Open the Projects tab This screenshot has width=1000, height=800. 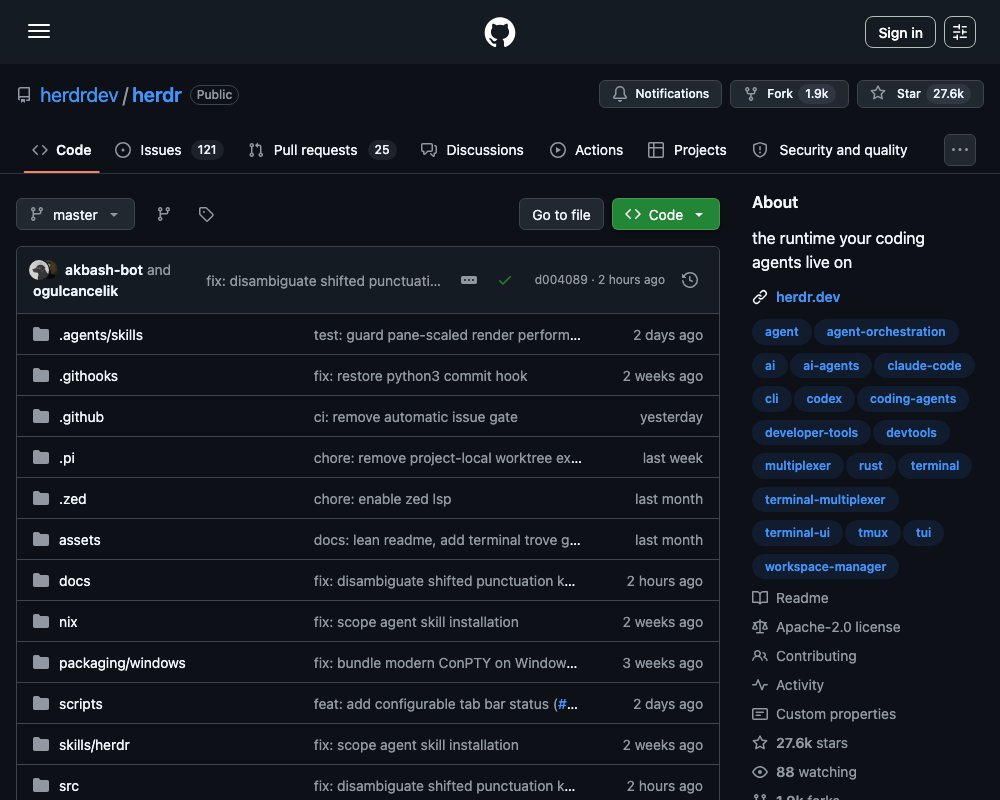pos(687,150)
